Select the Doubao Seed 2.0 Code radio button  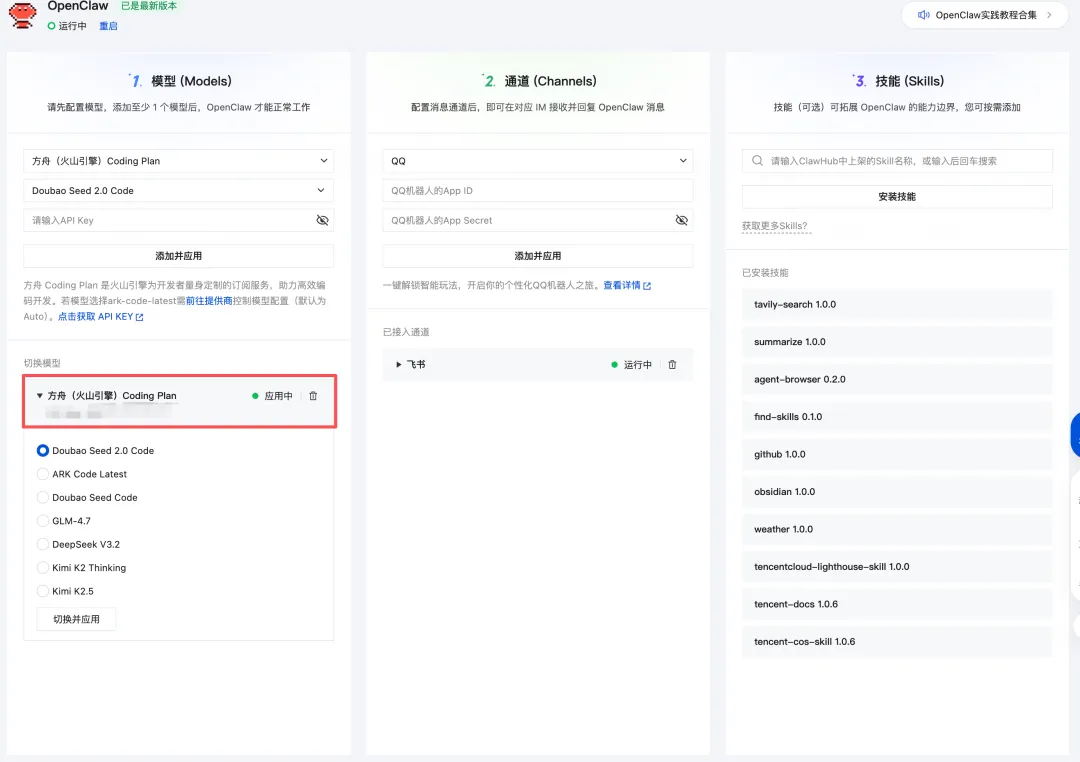43,451
